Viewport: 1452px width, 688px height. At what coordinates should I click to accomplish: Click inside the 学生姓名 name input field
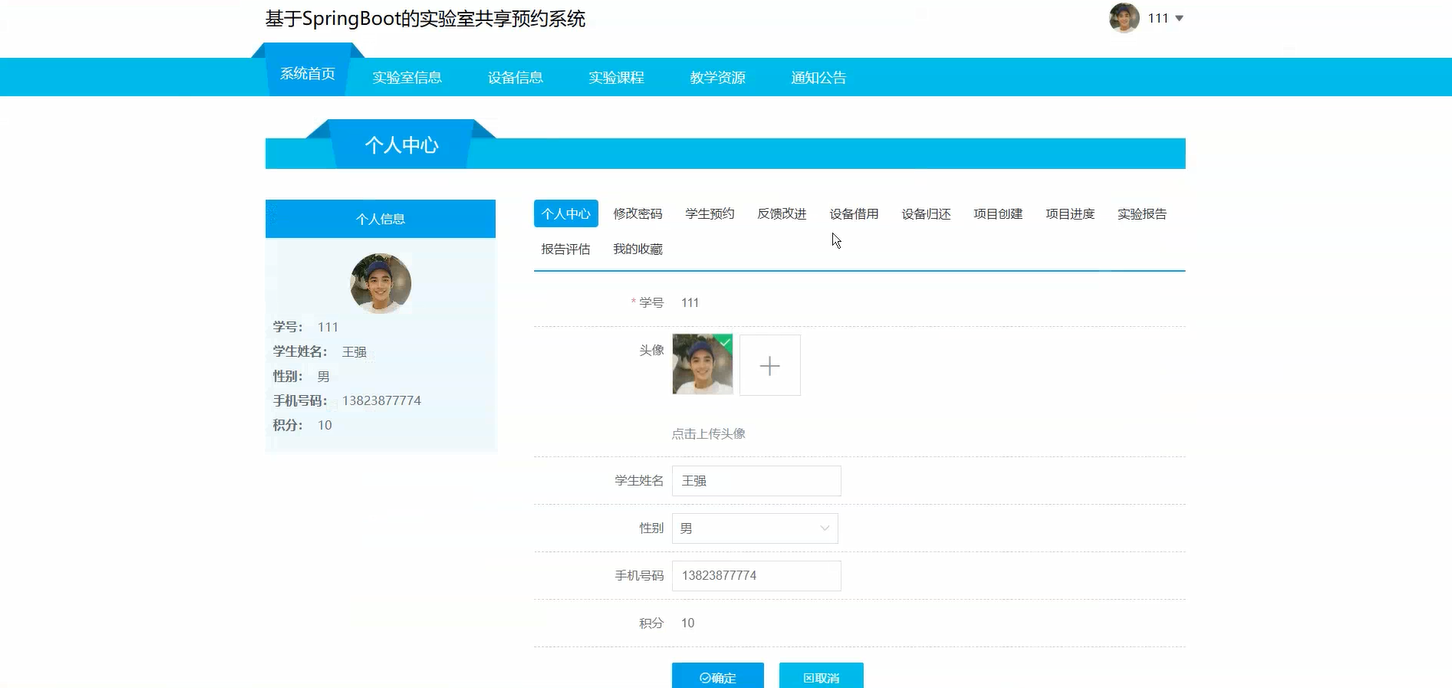pyautogui.click(x=755, y=481)
